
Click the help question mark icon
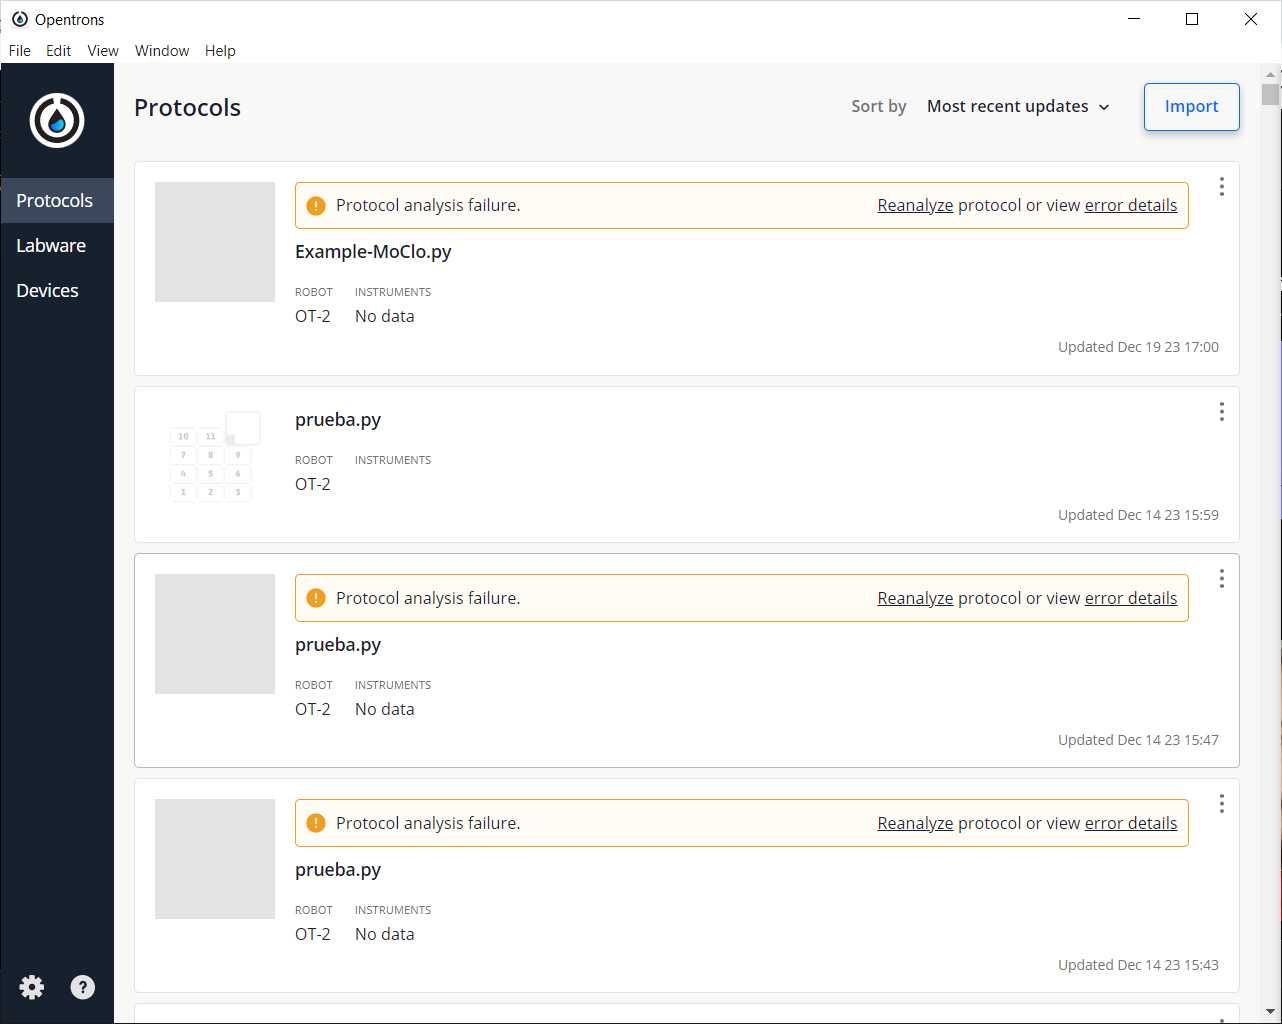click(83, 988)
